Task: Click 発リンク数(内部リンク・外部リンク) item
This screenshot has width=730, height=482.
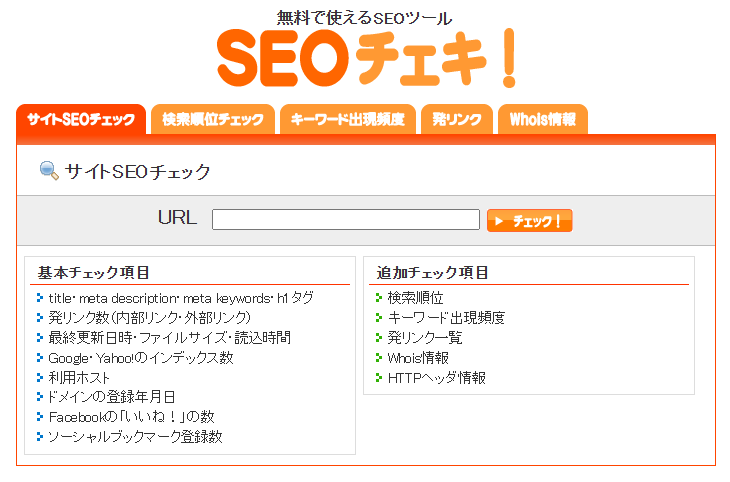Action: (x=149, y=318)
